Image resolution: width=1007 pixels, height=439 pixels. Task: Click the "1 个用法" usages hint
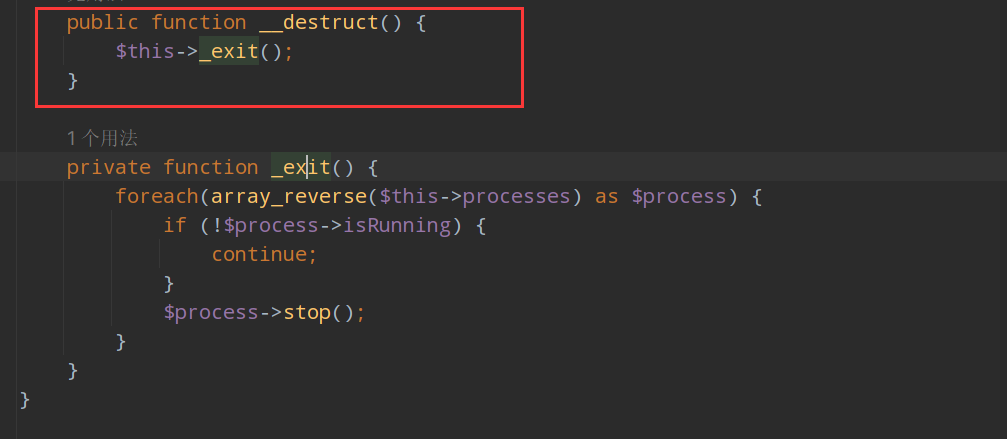[102, 137]
